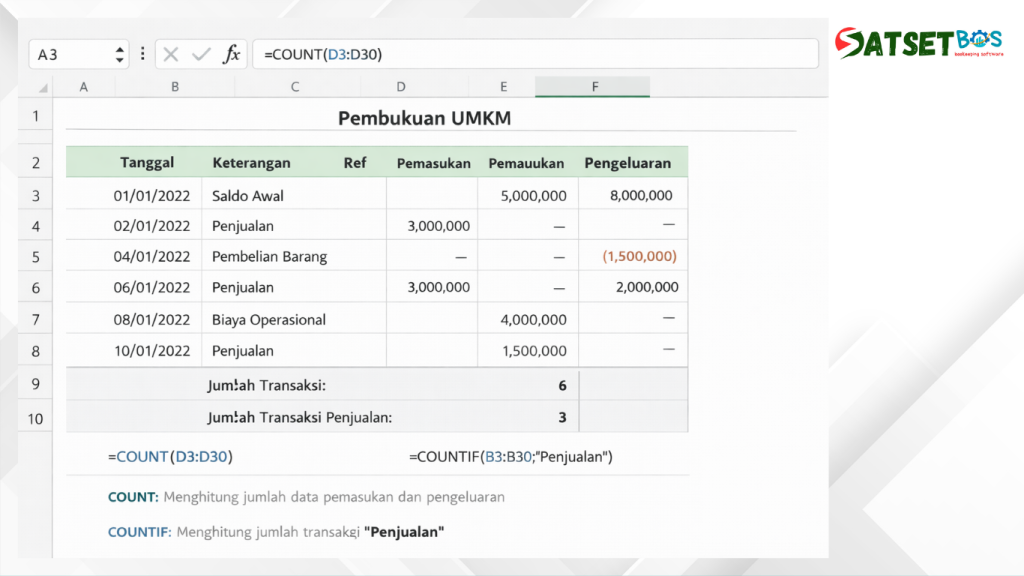
Task: Click the cancel X icon in formula bar
Action: tap(171, 54)
